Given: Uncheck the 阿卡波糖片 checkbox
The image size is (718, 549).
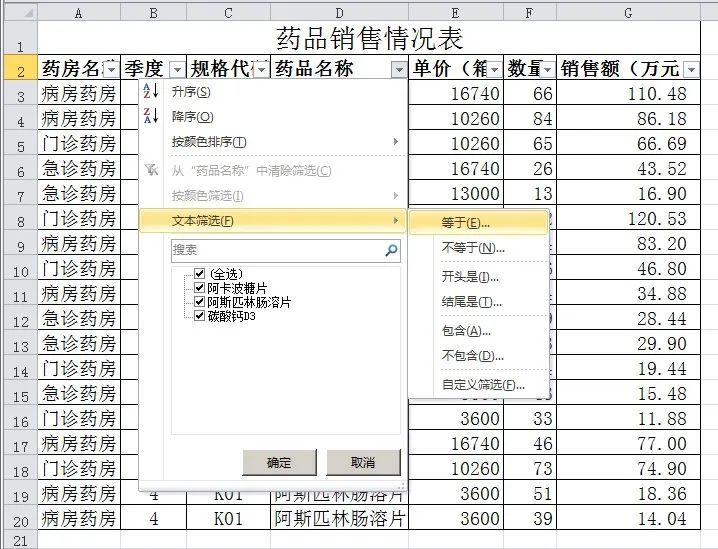Looking at the screenshot, I should click(199, 288).
